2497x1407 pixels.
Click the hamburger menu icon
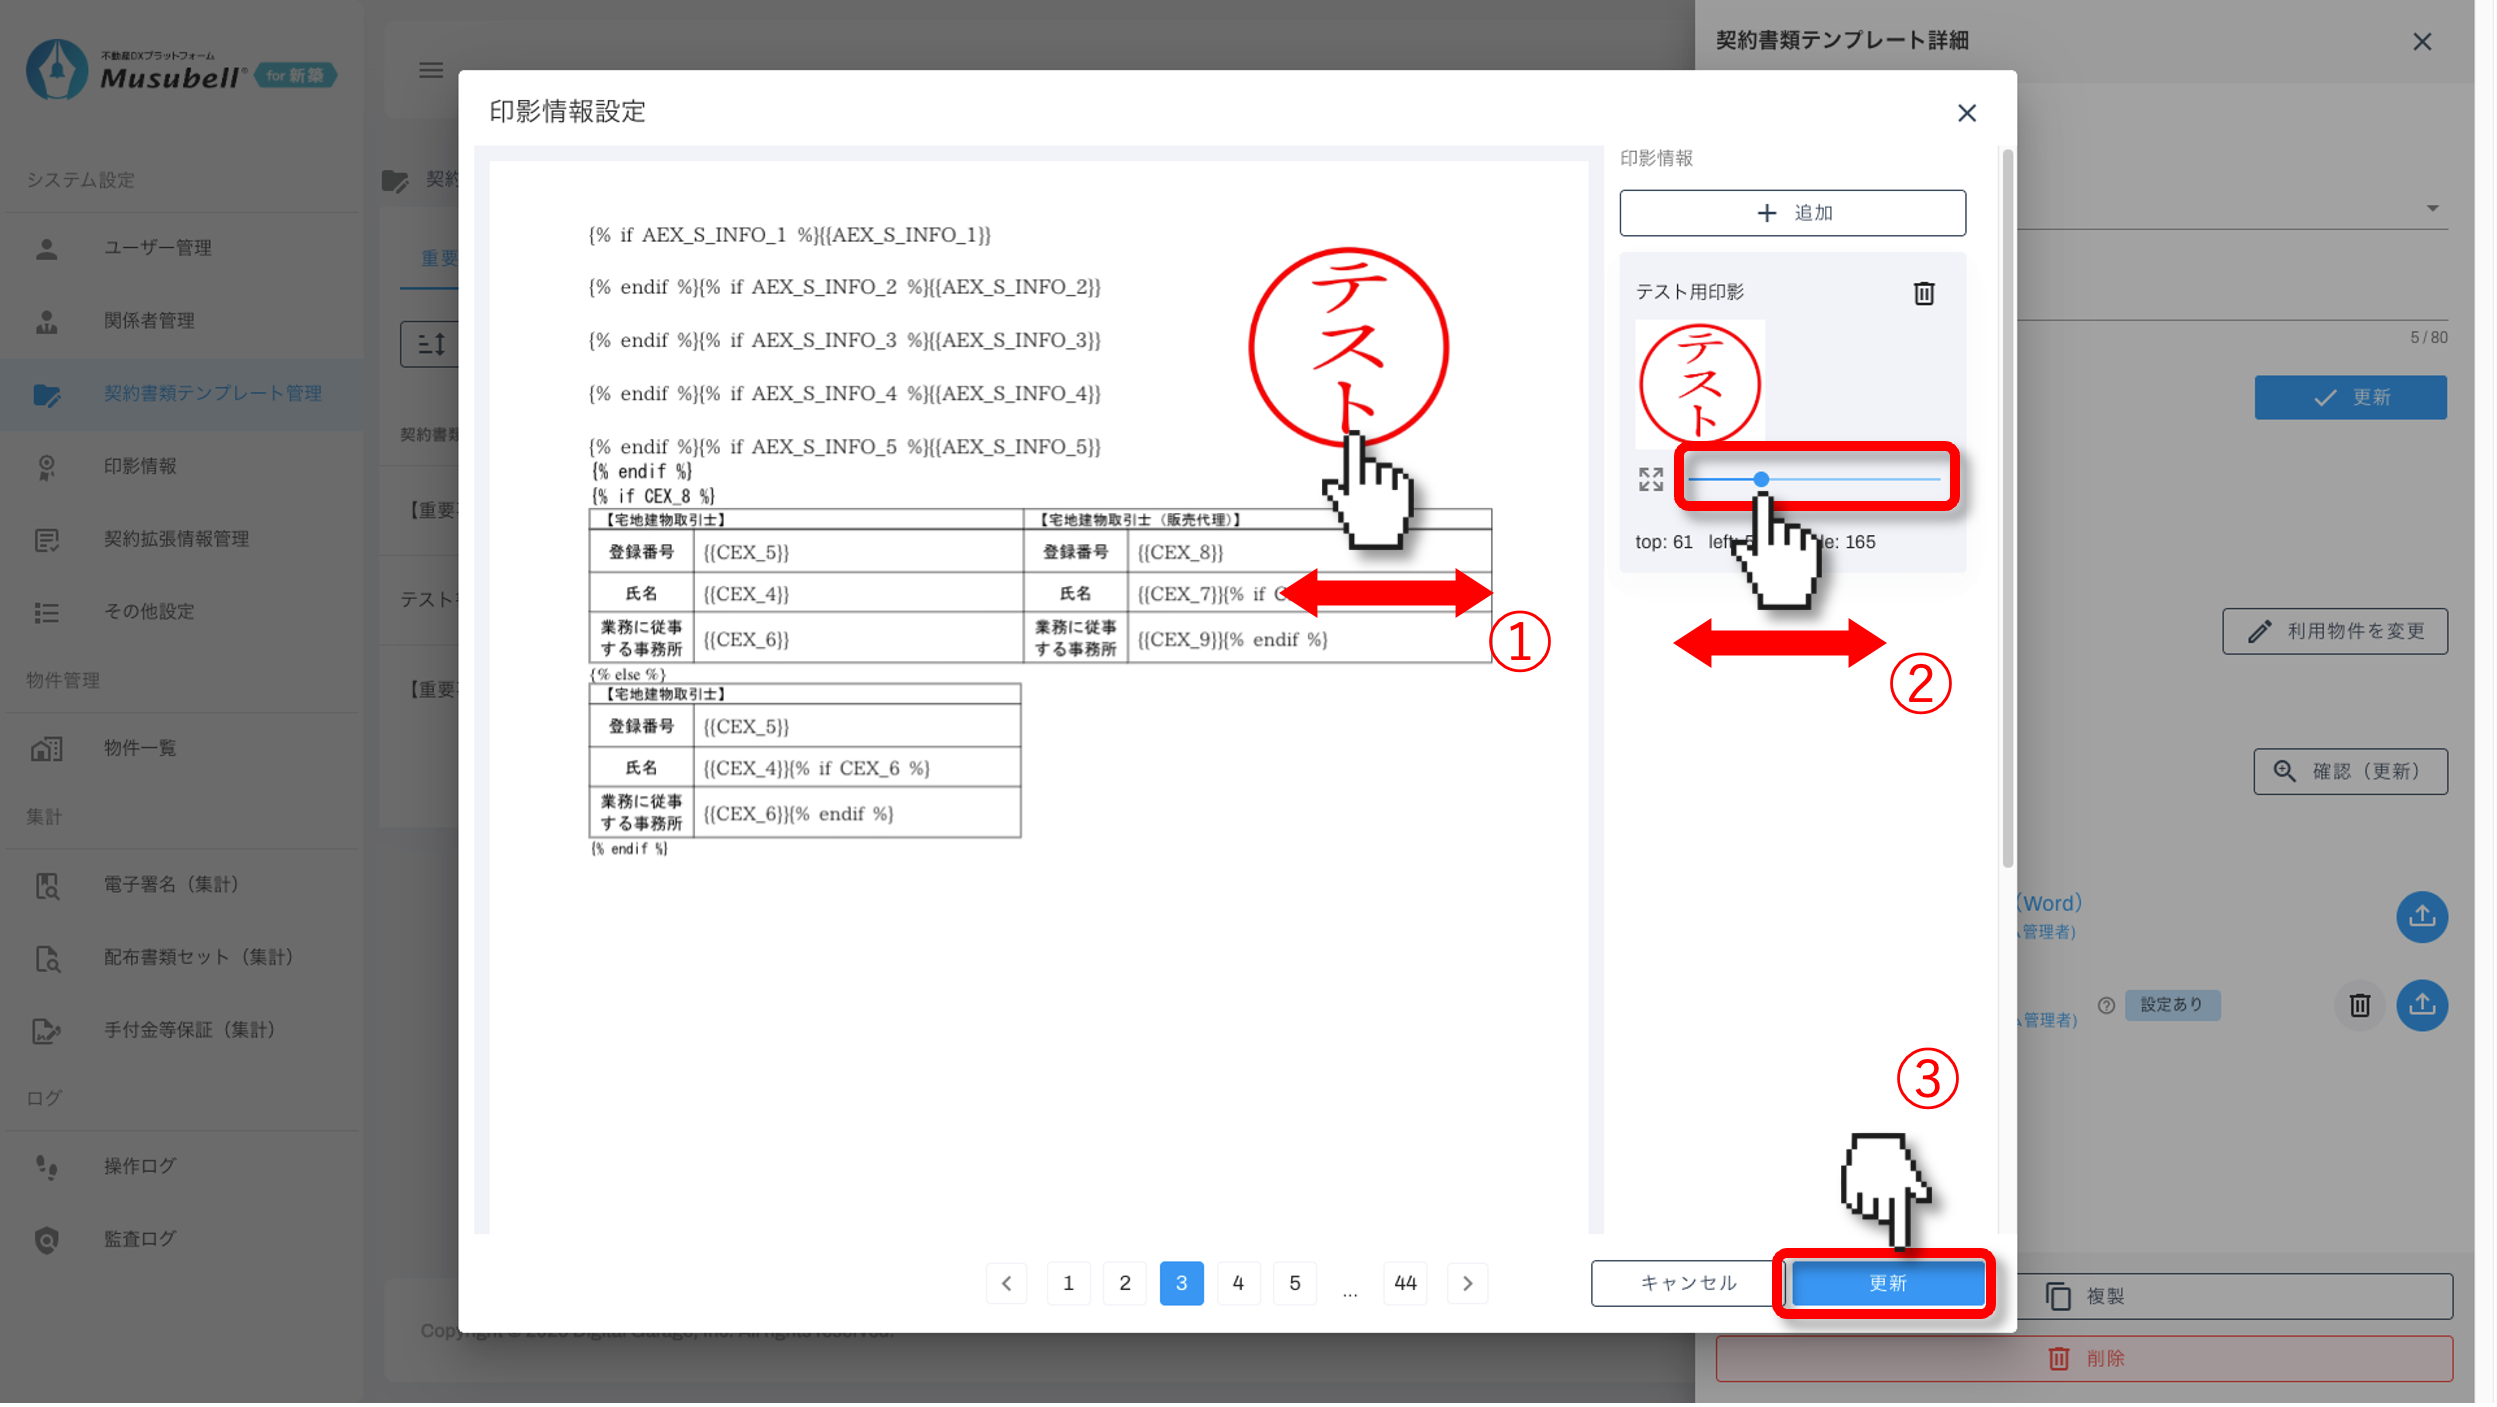pos(431,70)
